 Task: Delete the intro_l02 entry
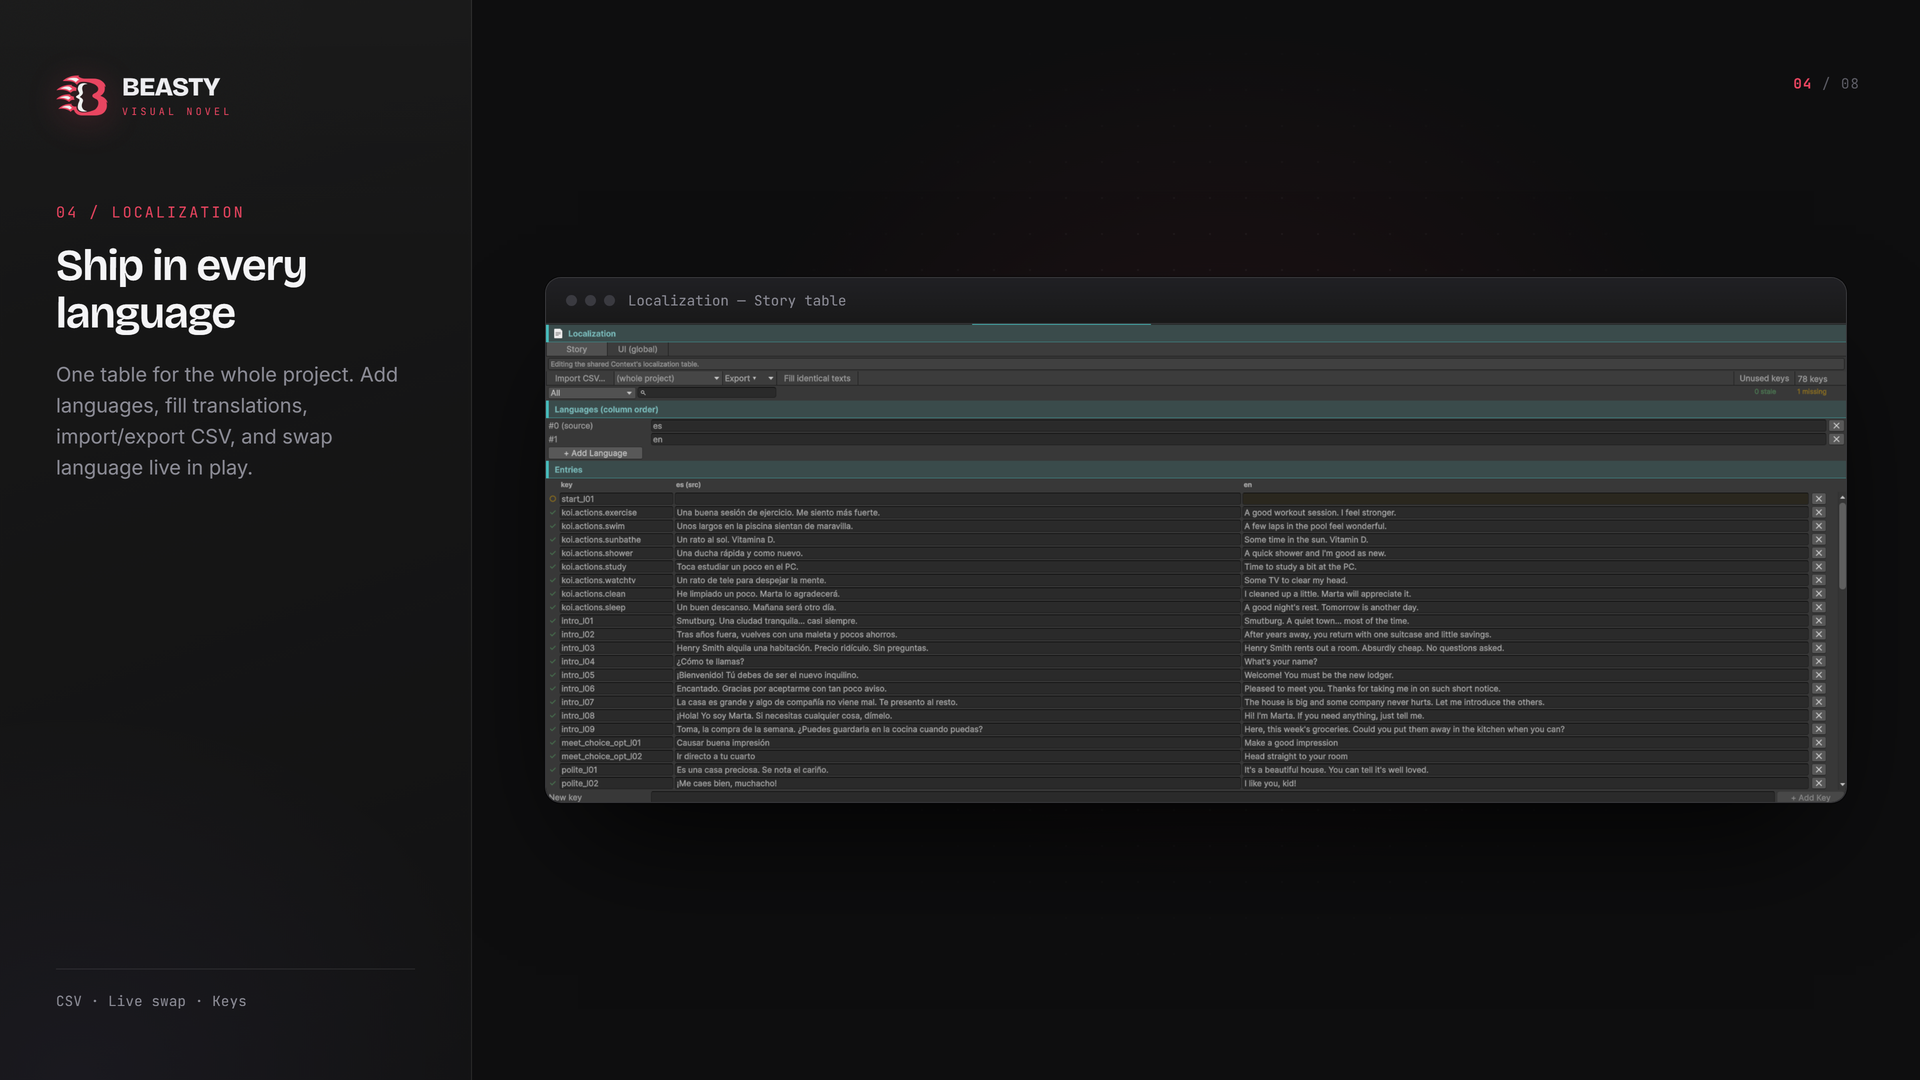pos(1819,634)
